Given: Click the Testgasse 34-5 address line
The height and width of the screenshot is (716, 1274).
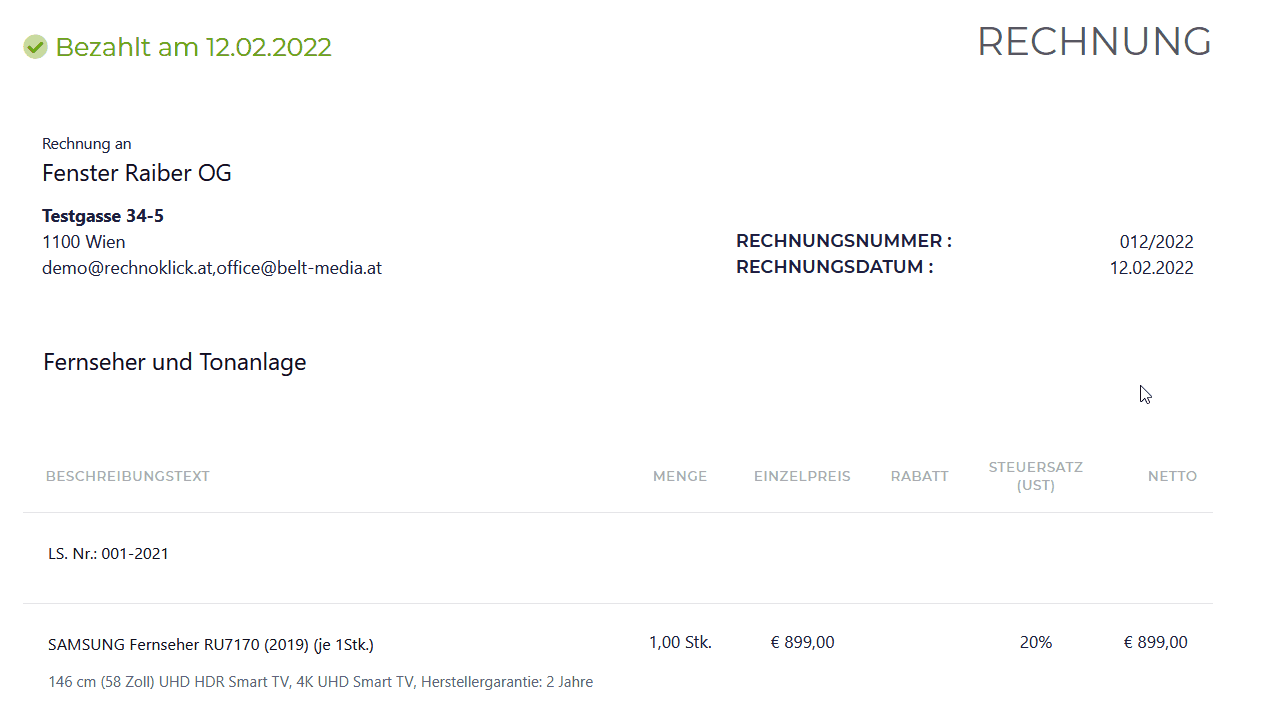Looking at the screenshot, I should tap(103, 216).
